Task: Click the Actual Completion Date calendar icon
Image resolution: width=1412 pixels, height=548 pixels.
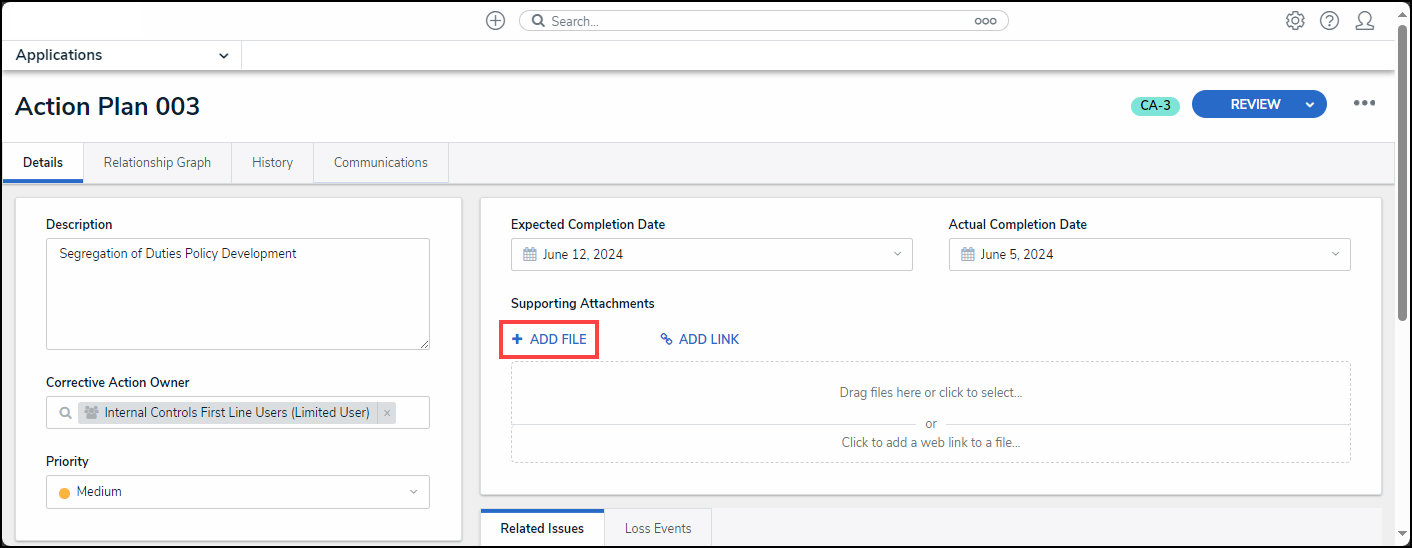Action: pyautogui.click(x=968, y=255)
